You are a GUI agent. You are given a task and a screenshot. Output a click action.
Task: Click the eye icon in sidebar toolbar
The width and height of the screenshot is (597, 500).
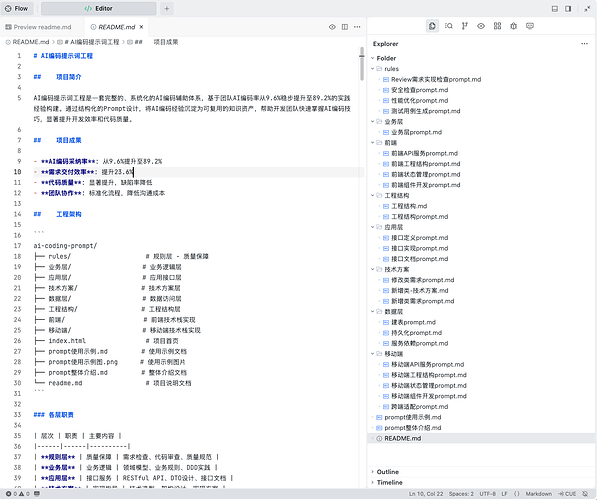click(481, 26)
